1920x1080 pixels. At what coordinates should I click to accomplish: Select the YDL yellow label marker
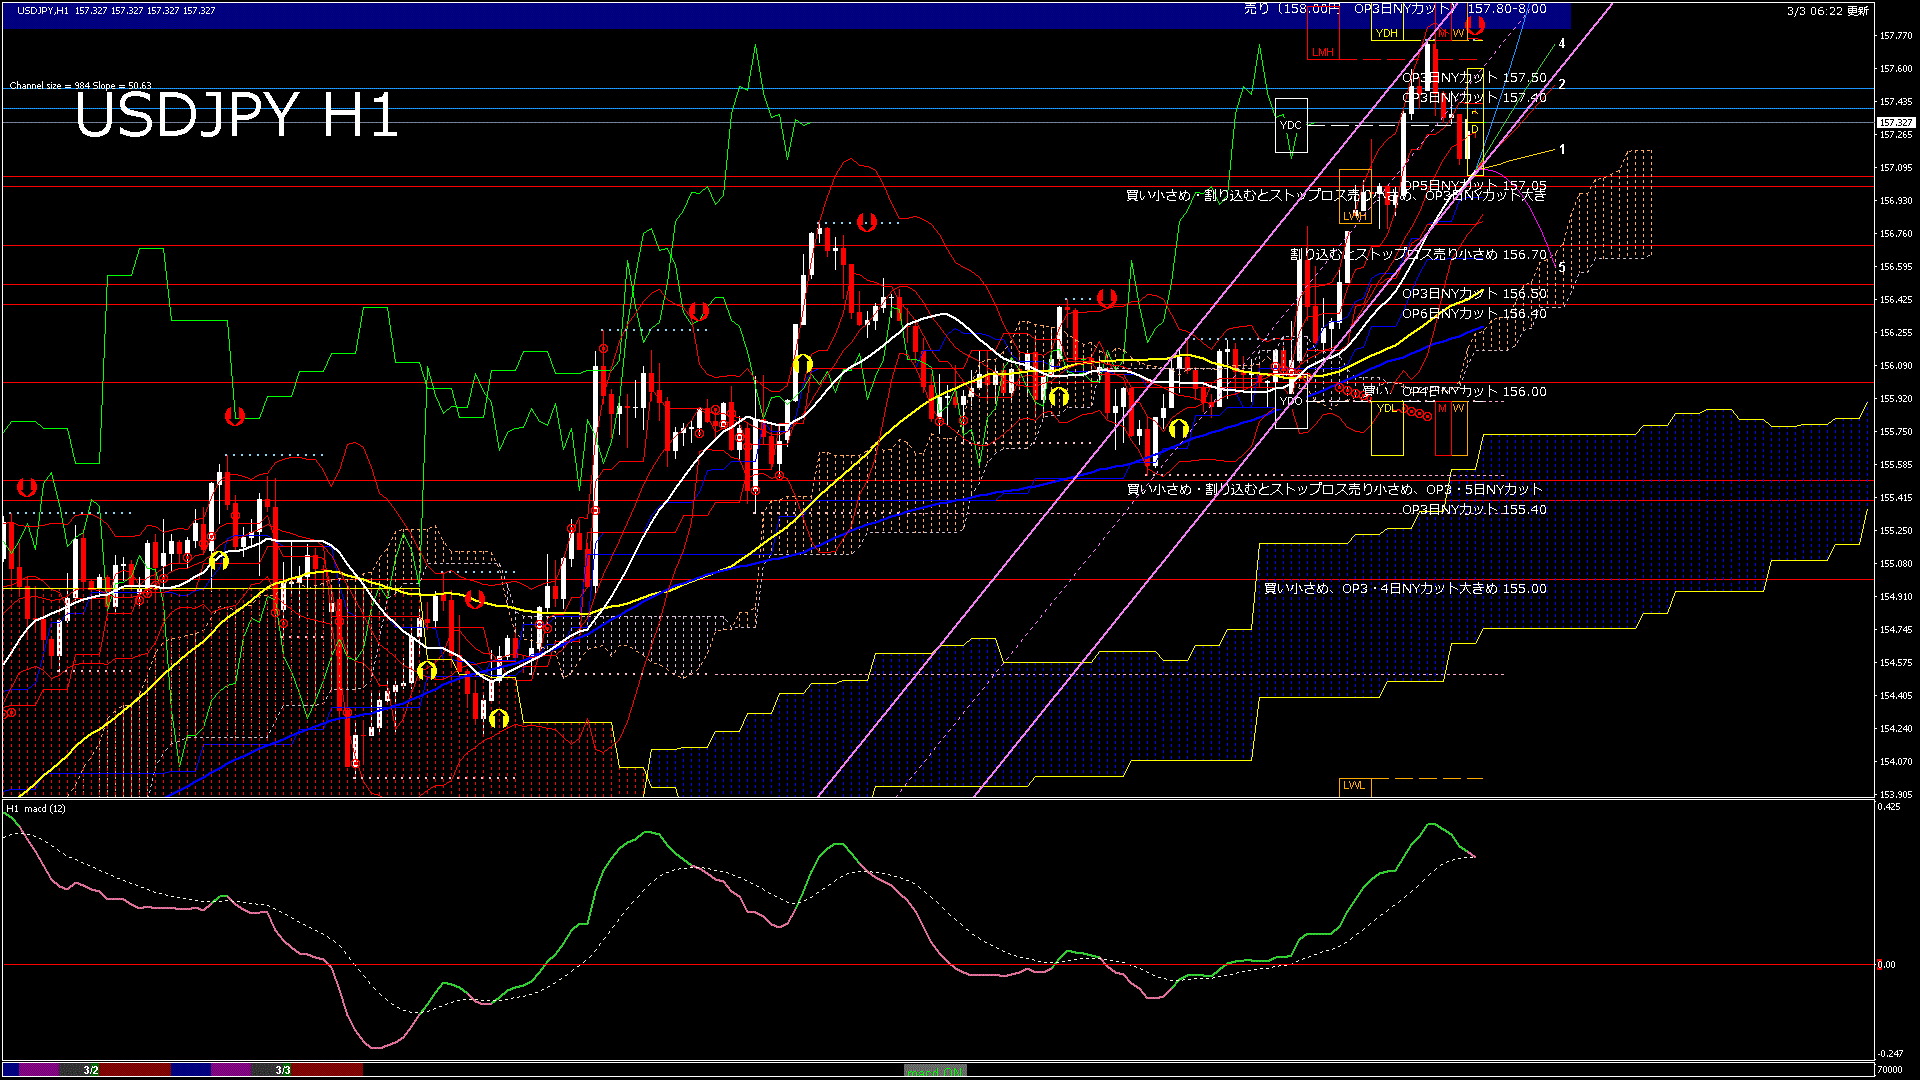pyautogui.click(x=1386, y=408)
